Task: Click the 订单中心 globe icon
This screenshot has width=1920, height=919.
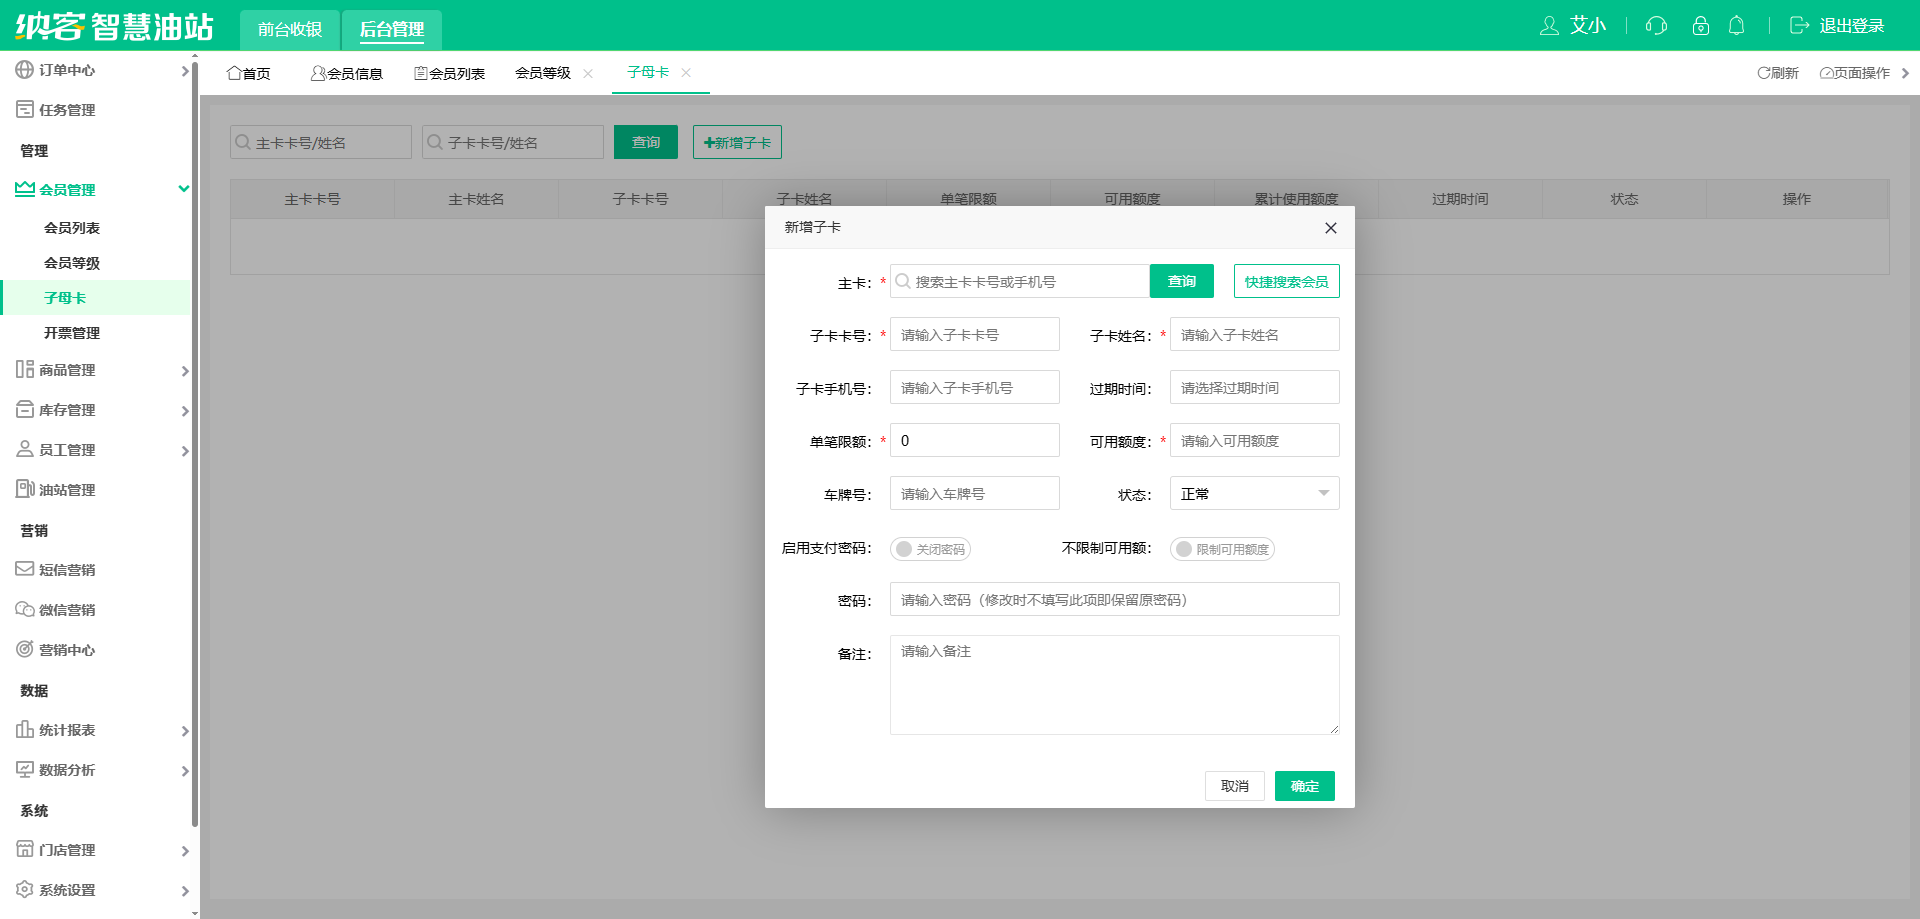Action: coord(25,70)
